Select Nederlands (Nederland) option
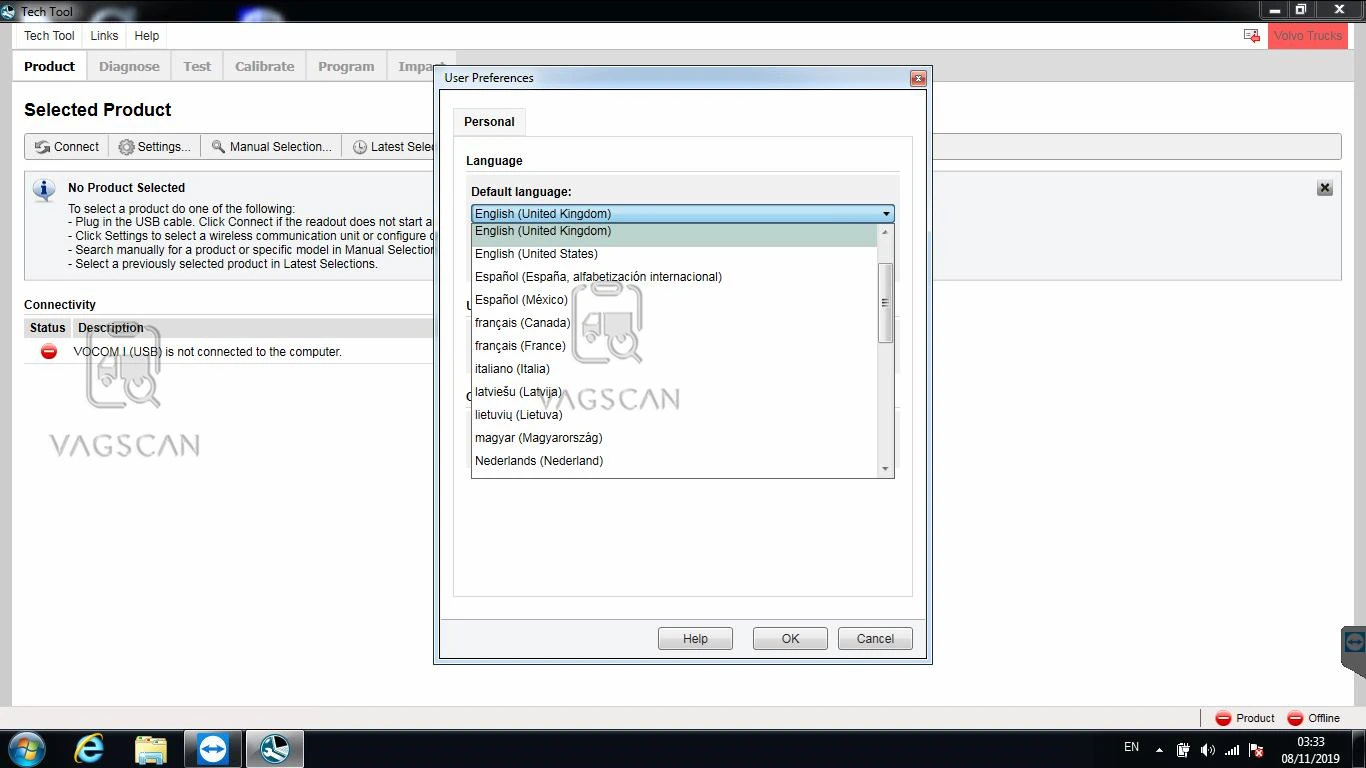The width and height of the screenshot is (1366, 768). [674, 461]
